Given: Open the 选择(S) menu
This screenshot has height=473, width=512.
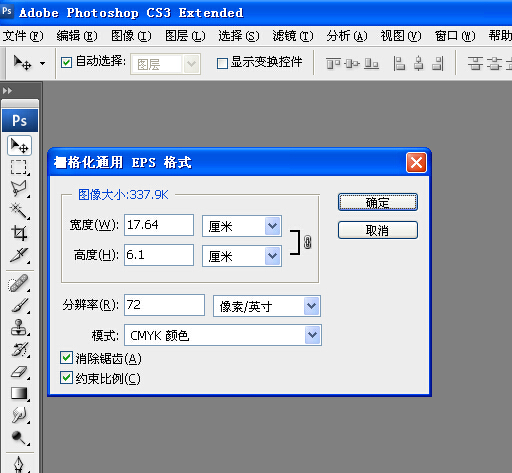Looking at the screenshot, I should [x=239, y=36].
